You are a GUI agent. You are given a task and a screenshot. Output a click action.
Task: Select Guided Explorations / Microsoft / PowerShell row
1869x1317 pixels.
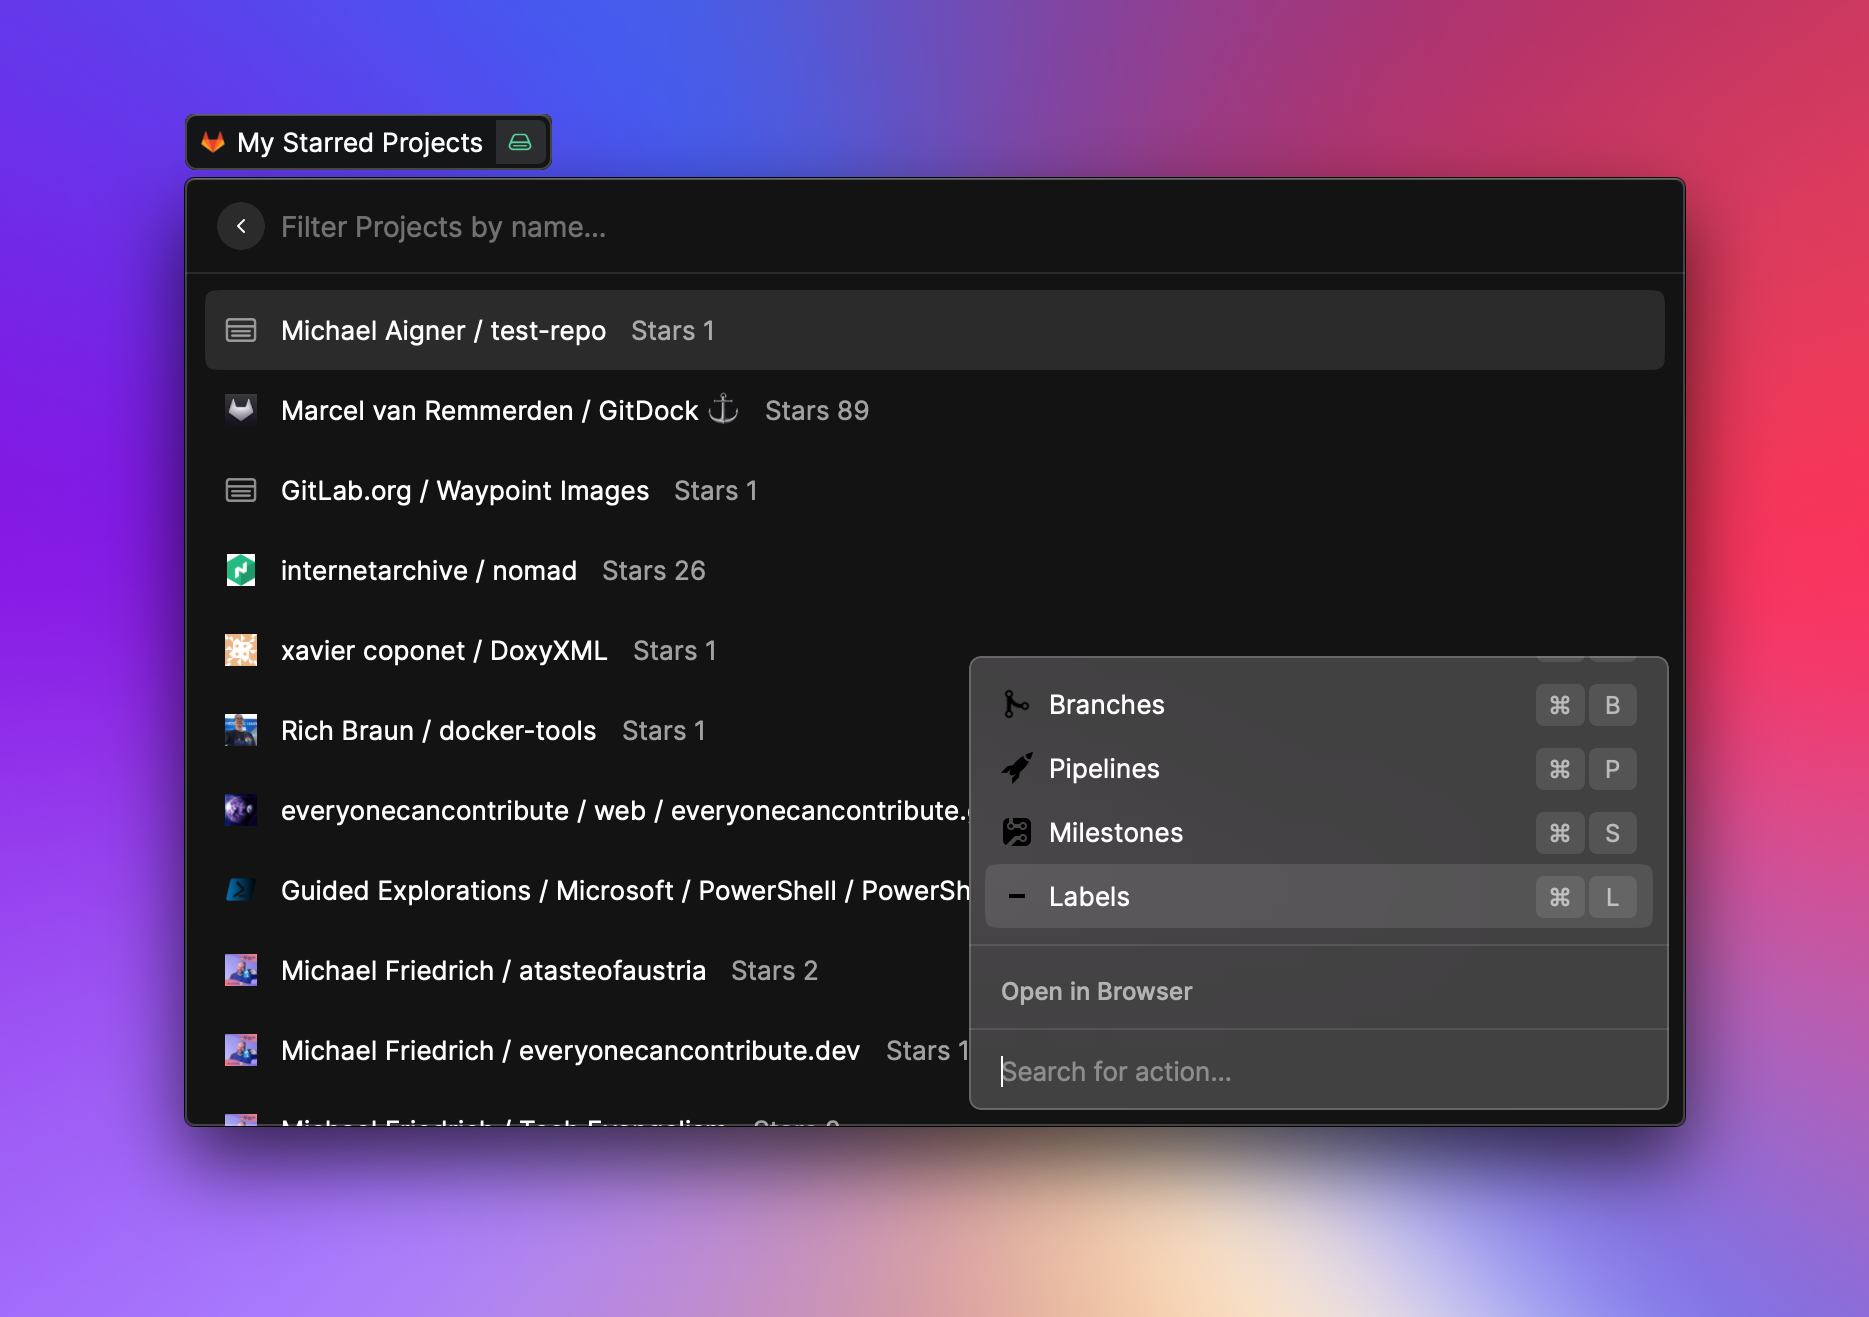588,890
